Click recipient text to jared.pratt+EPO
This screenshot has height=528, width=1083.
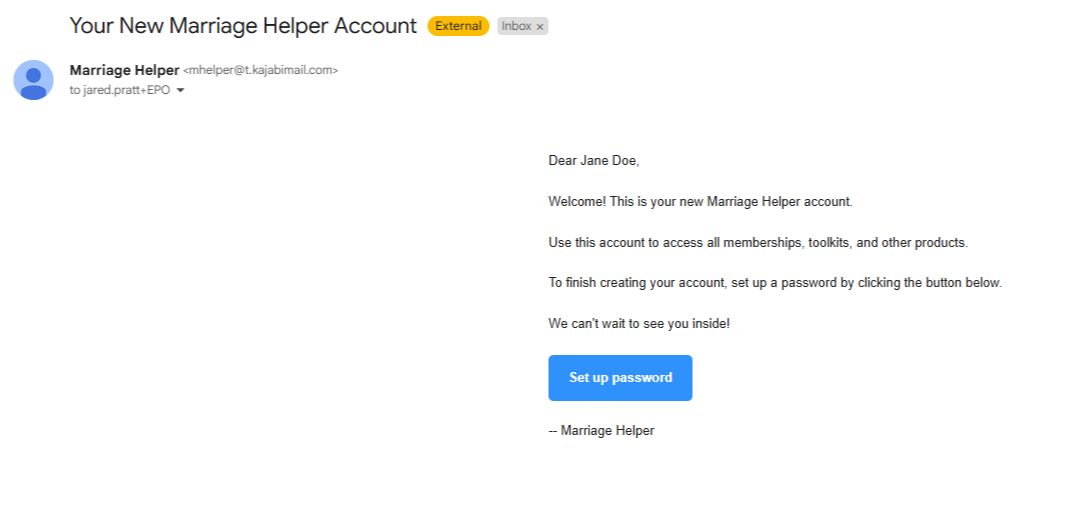pos(119,90)
